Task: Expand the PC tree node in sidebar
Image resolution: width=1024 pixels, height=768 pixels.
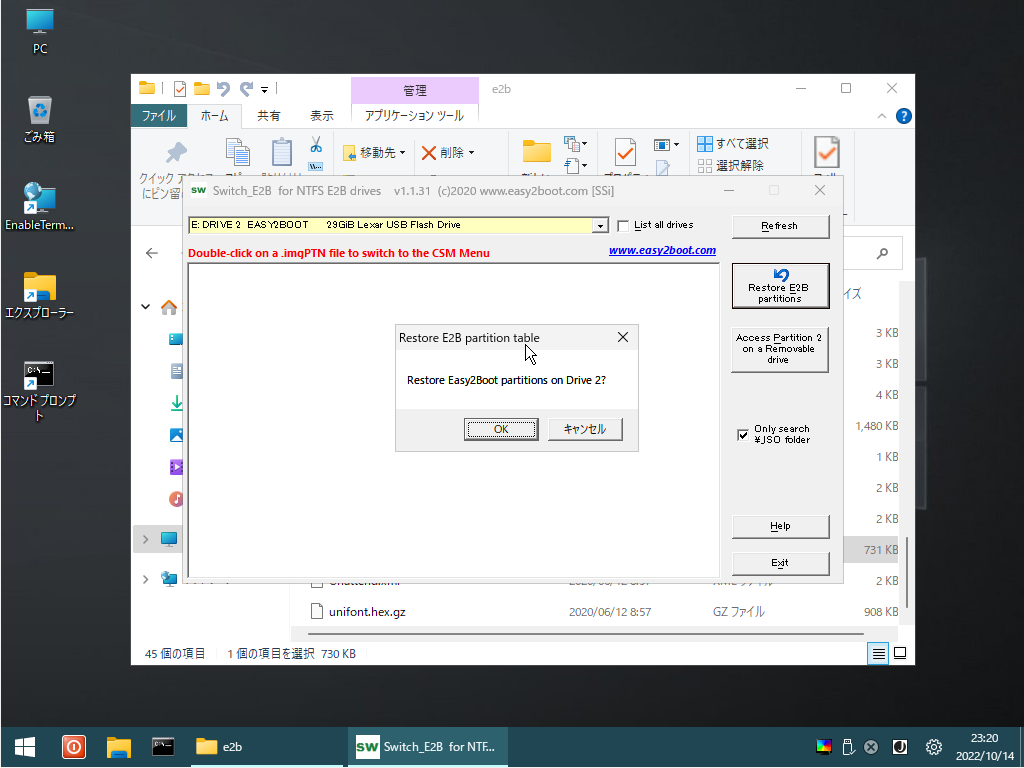Action: pyautogui.click(x=146, y=539)
